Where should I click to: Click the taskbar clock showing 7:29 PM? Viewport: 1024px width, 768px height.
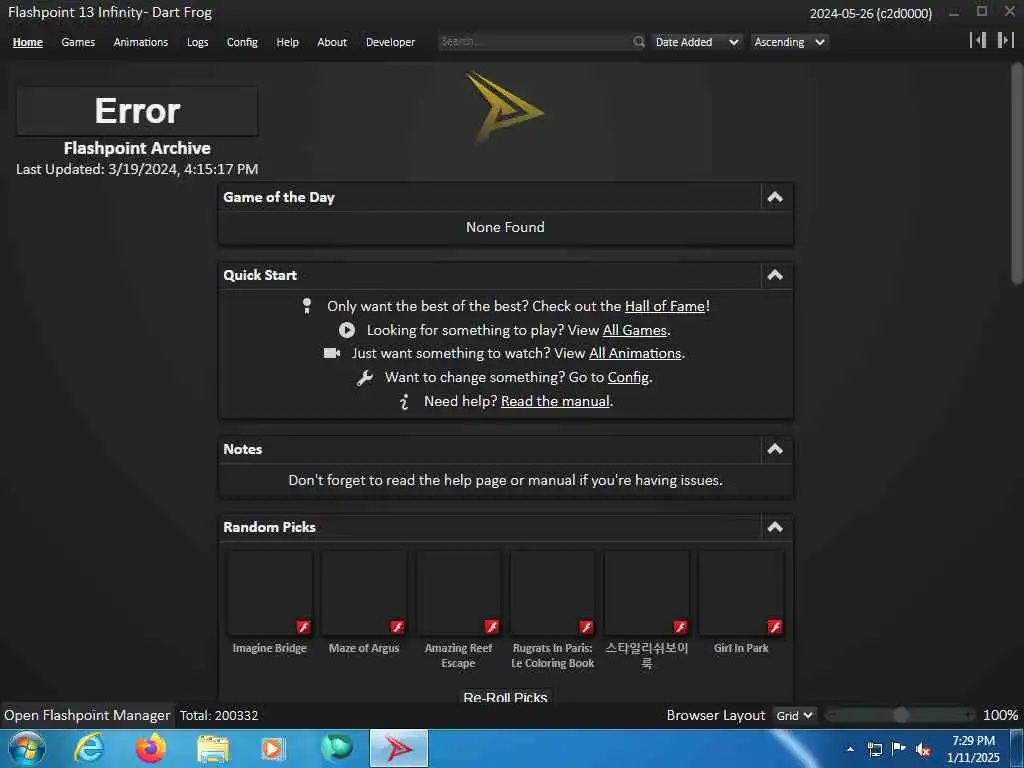(x=973, y=749)
